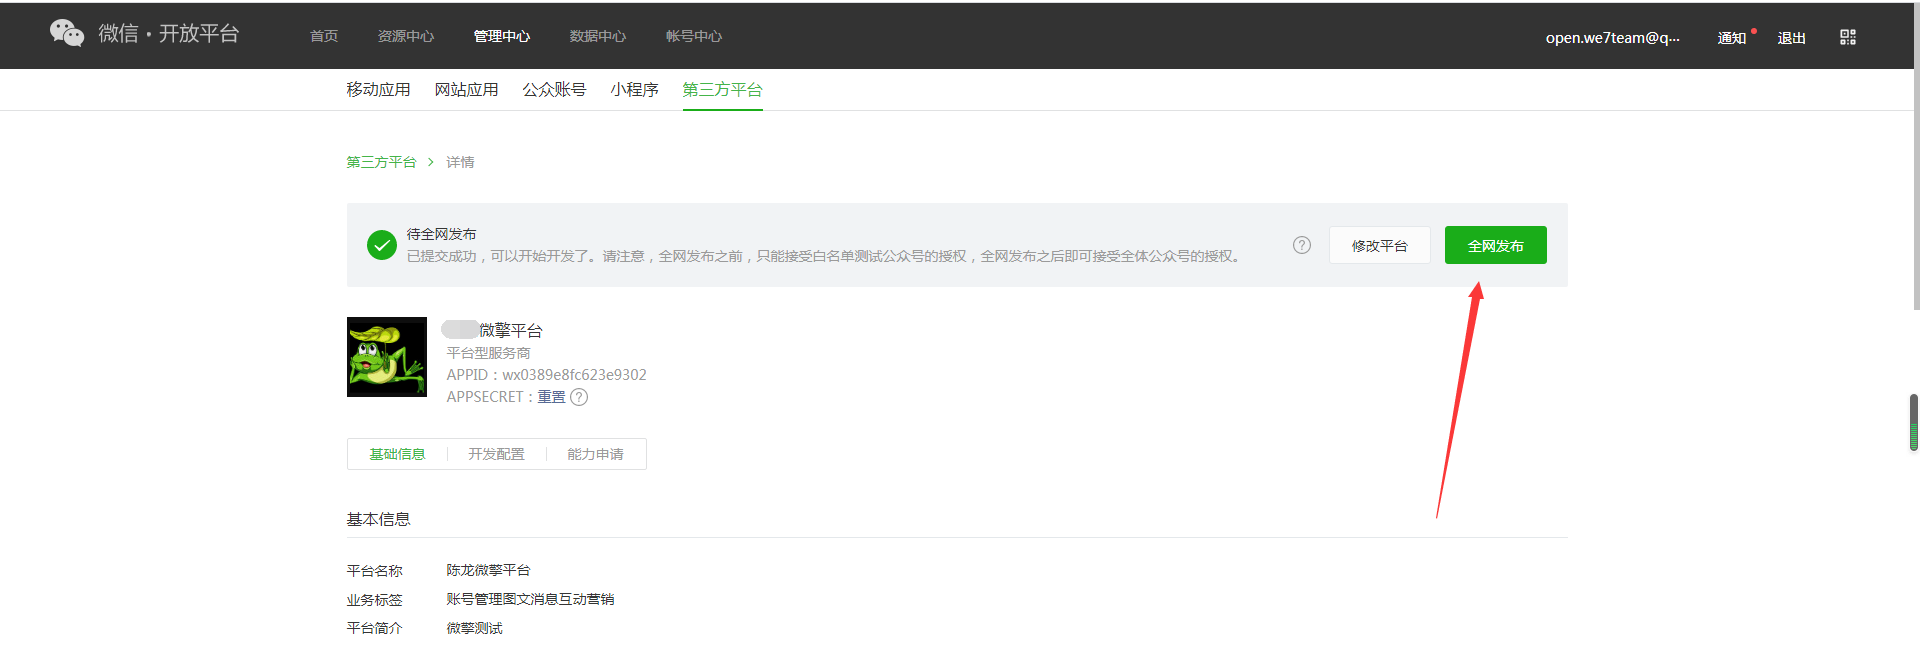Screen dimensions: 1920x648
Task: Click the 修改平台 button
Action: (1380, 245)
